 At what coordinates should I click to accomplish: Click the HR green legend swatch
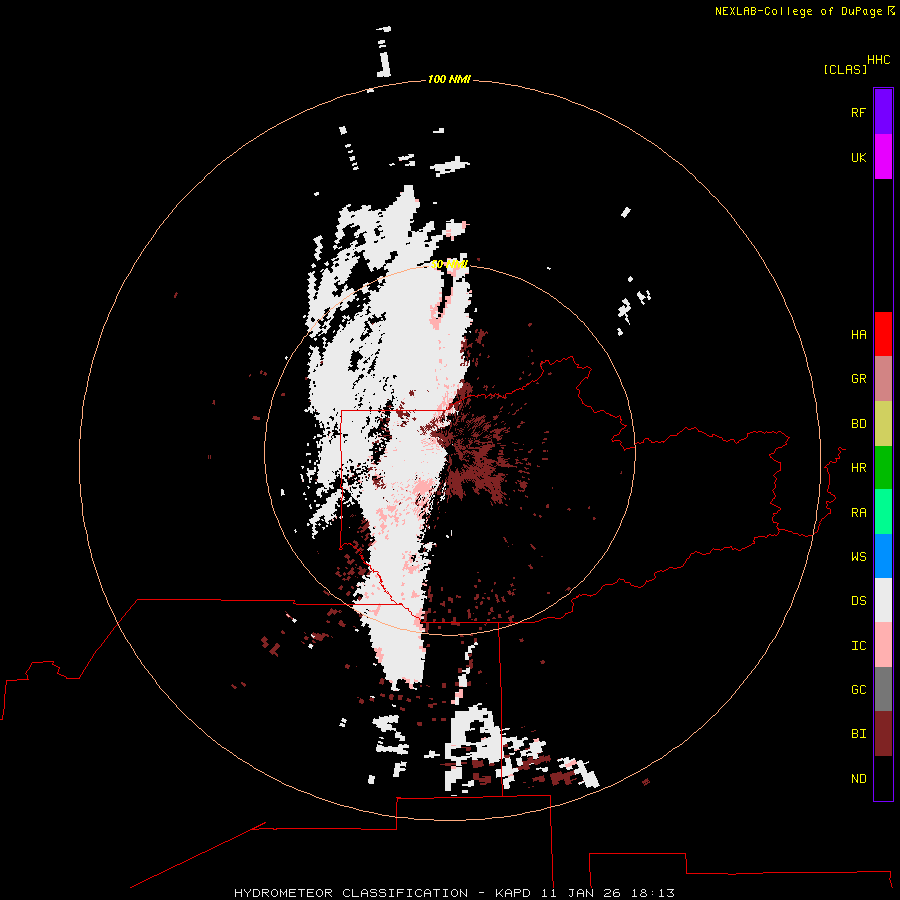pos(883,468)
